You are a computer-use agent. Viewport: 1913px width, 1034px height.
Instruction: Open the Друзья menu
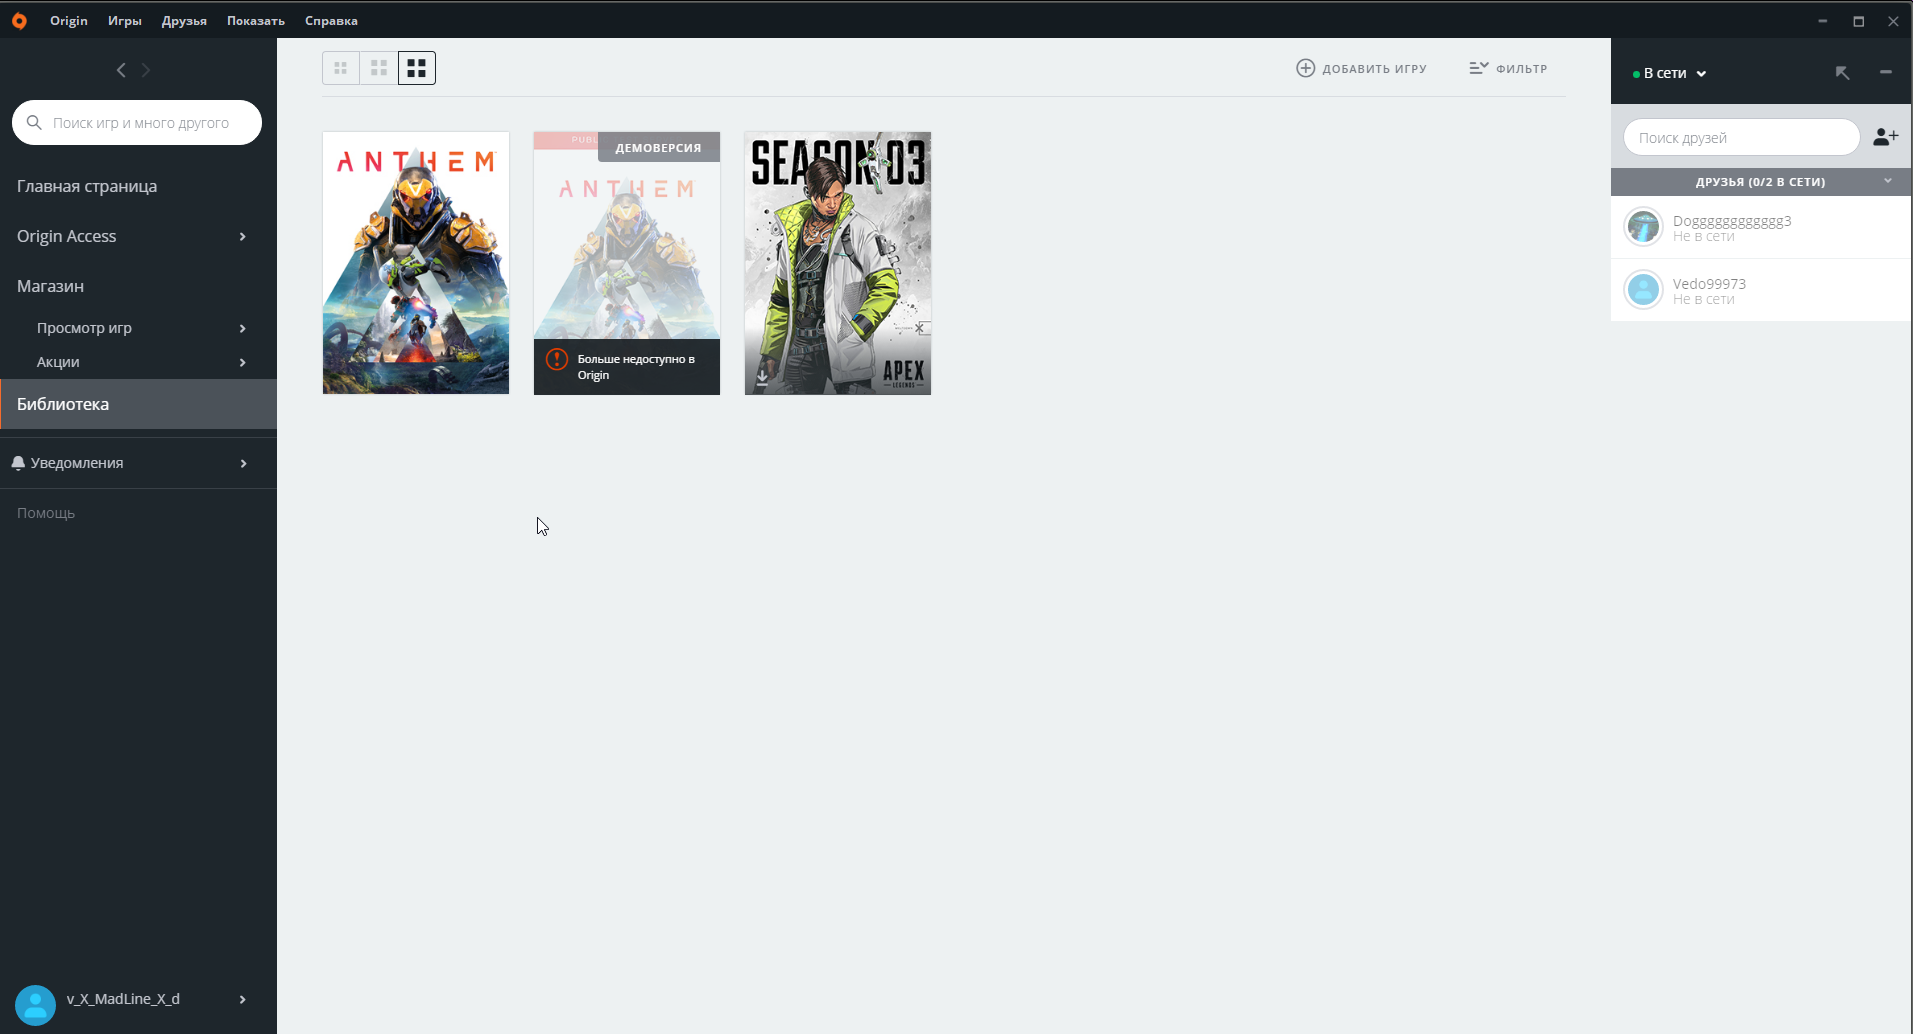click(x=184, y=20)
